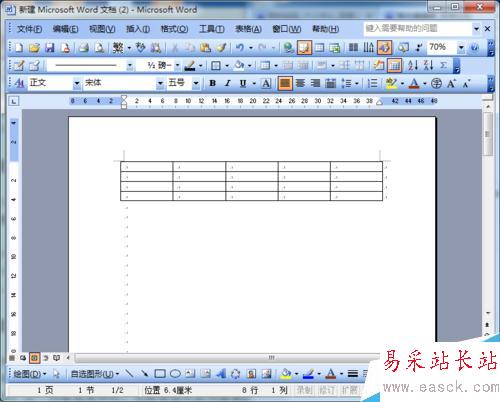This screenshot has width=500, height=402.
Task: Select the Line tool in the Drawing toolbar
Action: pos(129,374)
